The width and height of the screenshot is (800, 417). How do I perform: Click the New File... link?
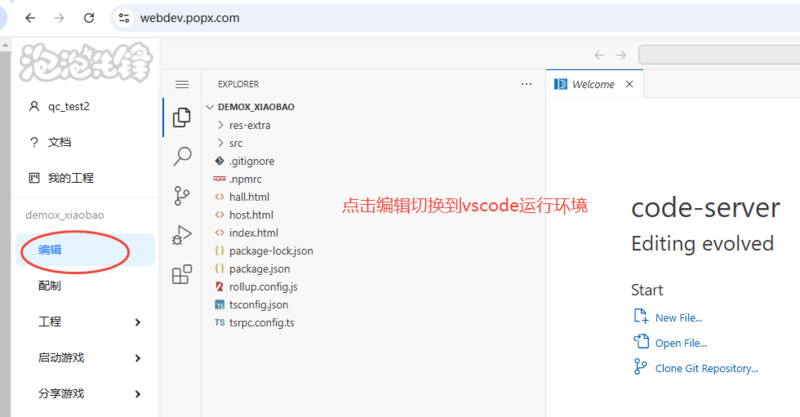pyautogui.click(x=678, y=317)
